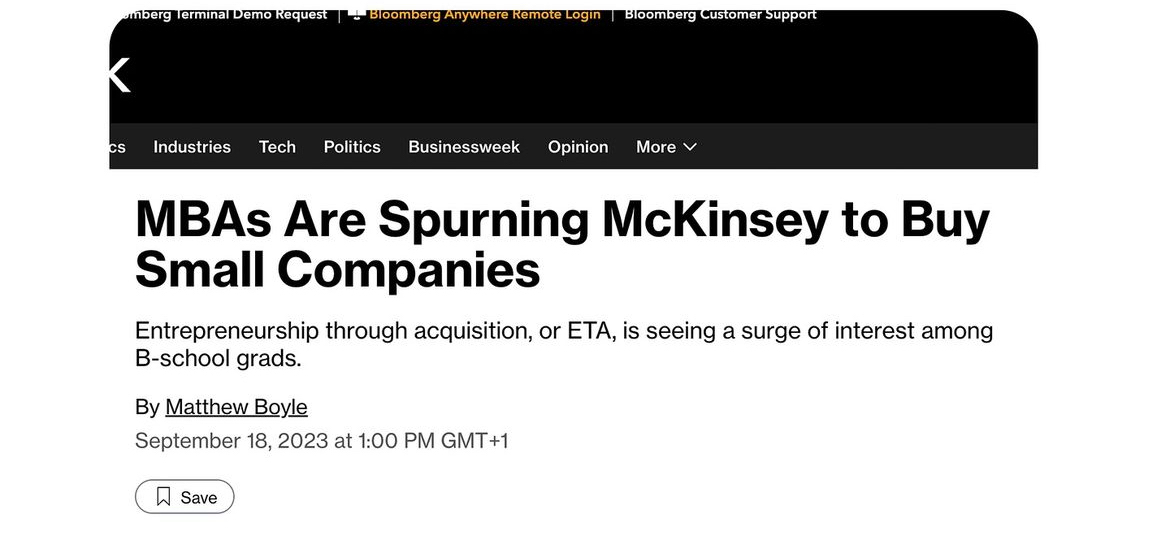Click the remote login icon in top bar
This screenshot has width=1170, height=539.
tap(356, 13)
